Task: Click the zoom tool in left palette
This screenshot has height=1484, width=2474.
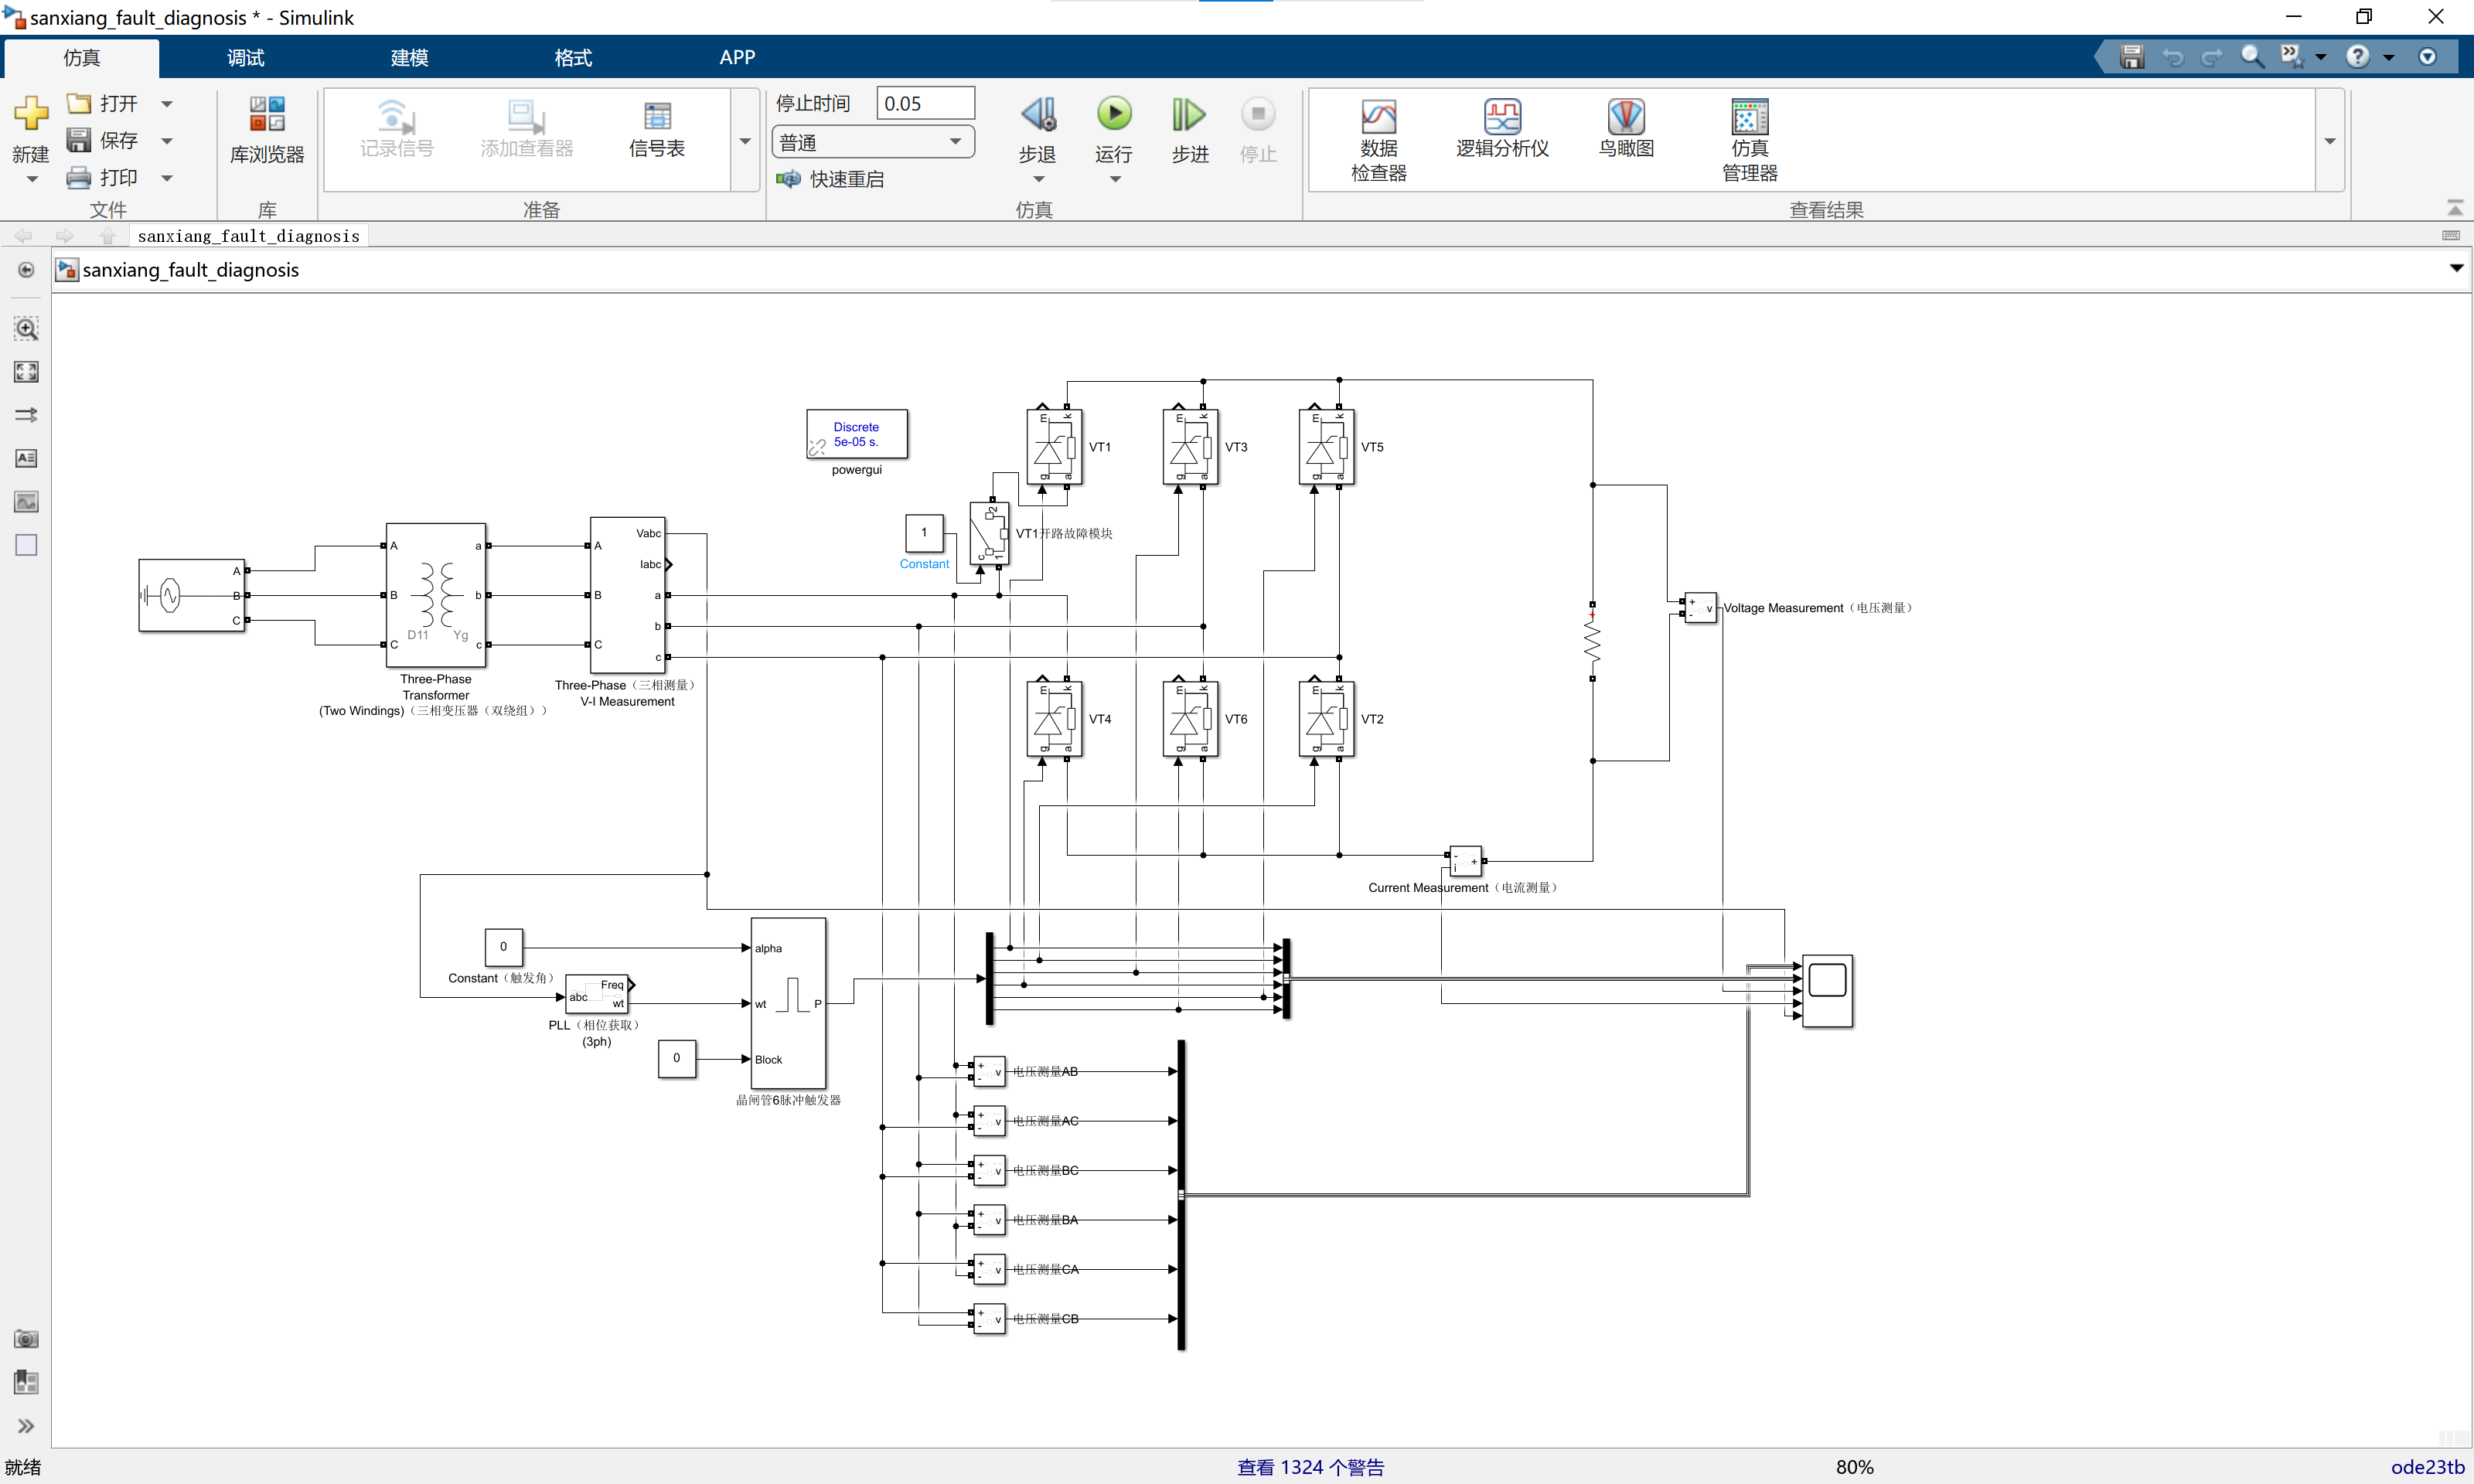Action: 26,329
